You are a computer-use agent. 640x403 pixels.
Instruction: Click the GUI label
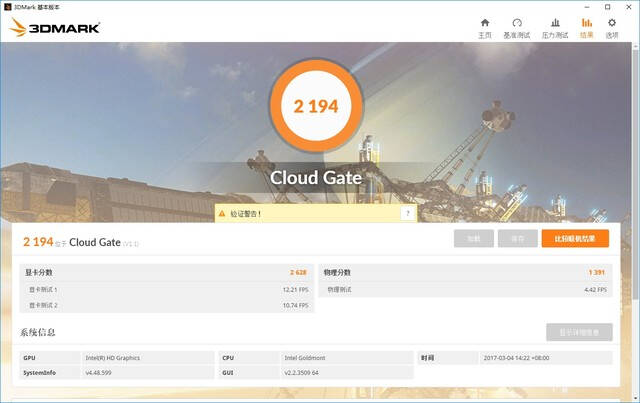228,373
